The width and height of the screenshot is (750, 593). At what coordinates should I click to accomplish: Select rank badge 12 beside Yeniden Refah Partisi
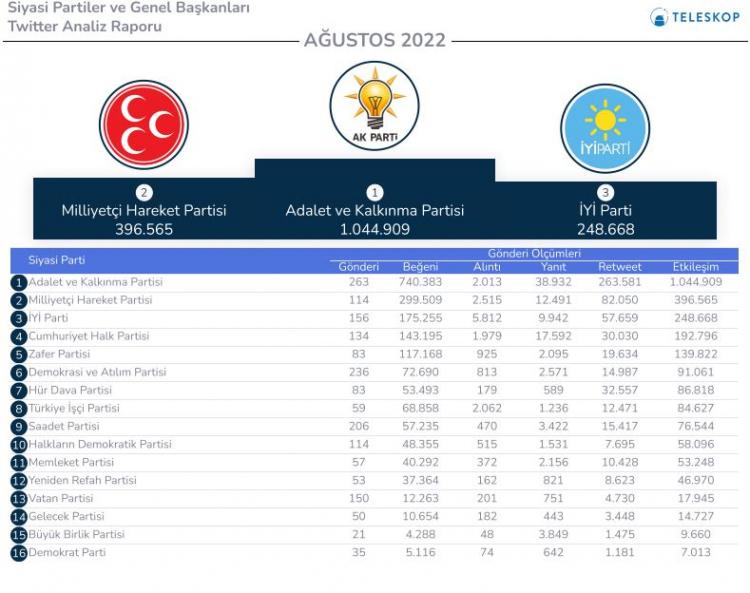19,481
